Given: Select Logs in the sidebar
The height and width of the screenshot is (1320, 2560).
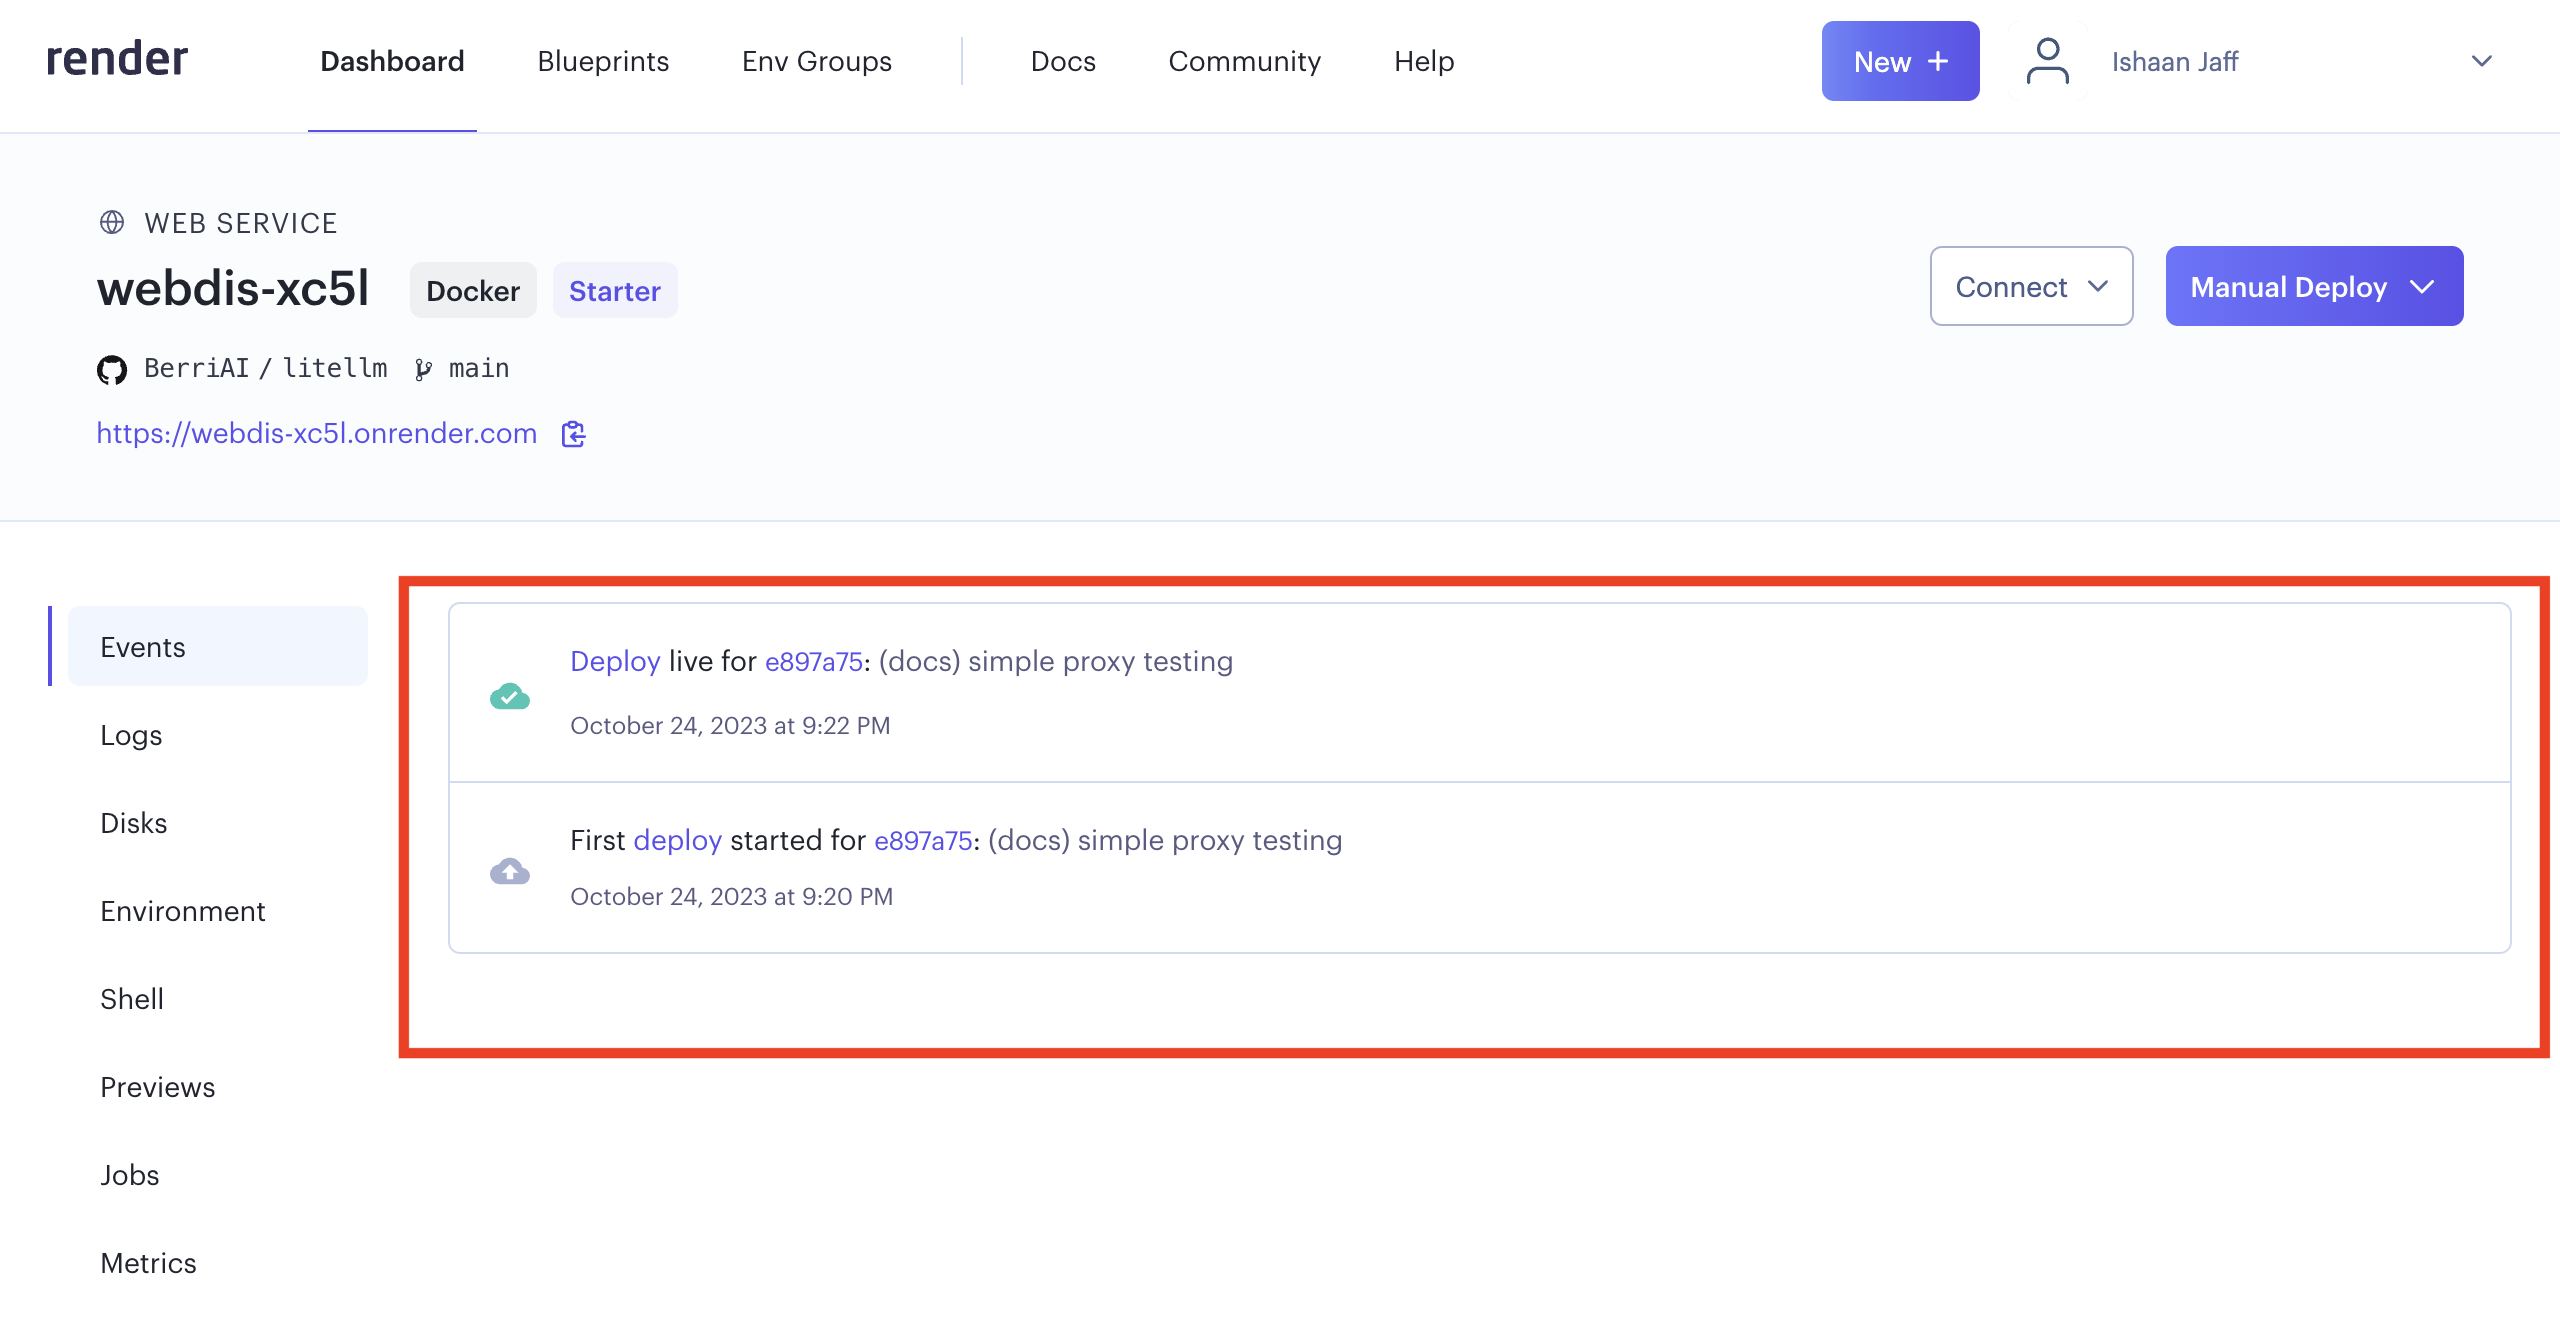Looking at the screenshot, I should (x=131, y=735).
